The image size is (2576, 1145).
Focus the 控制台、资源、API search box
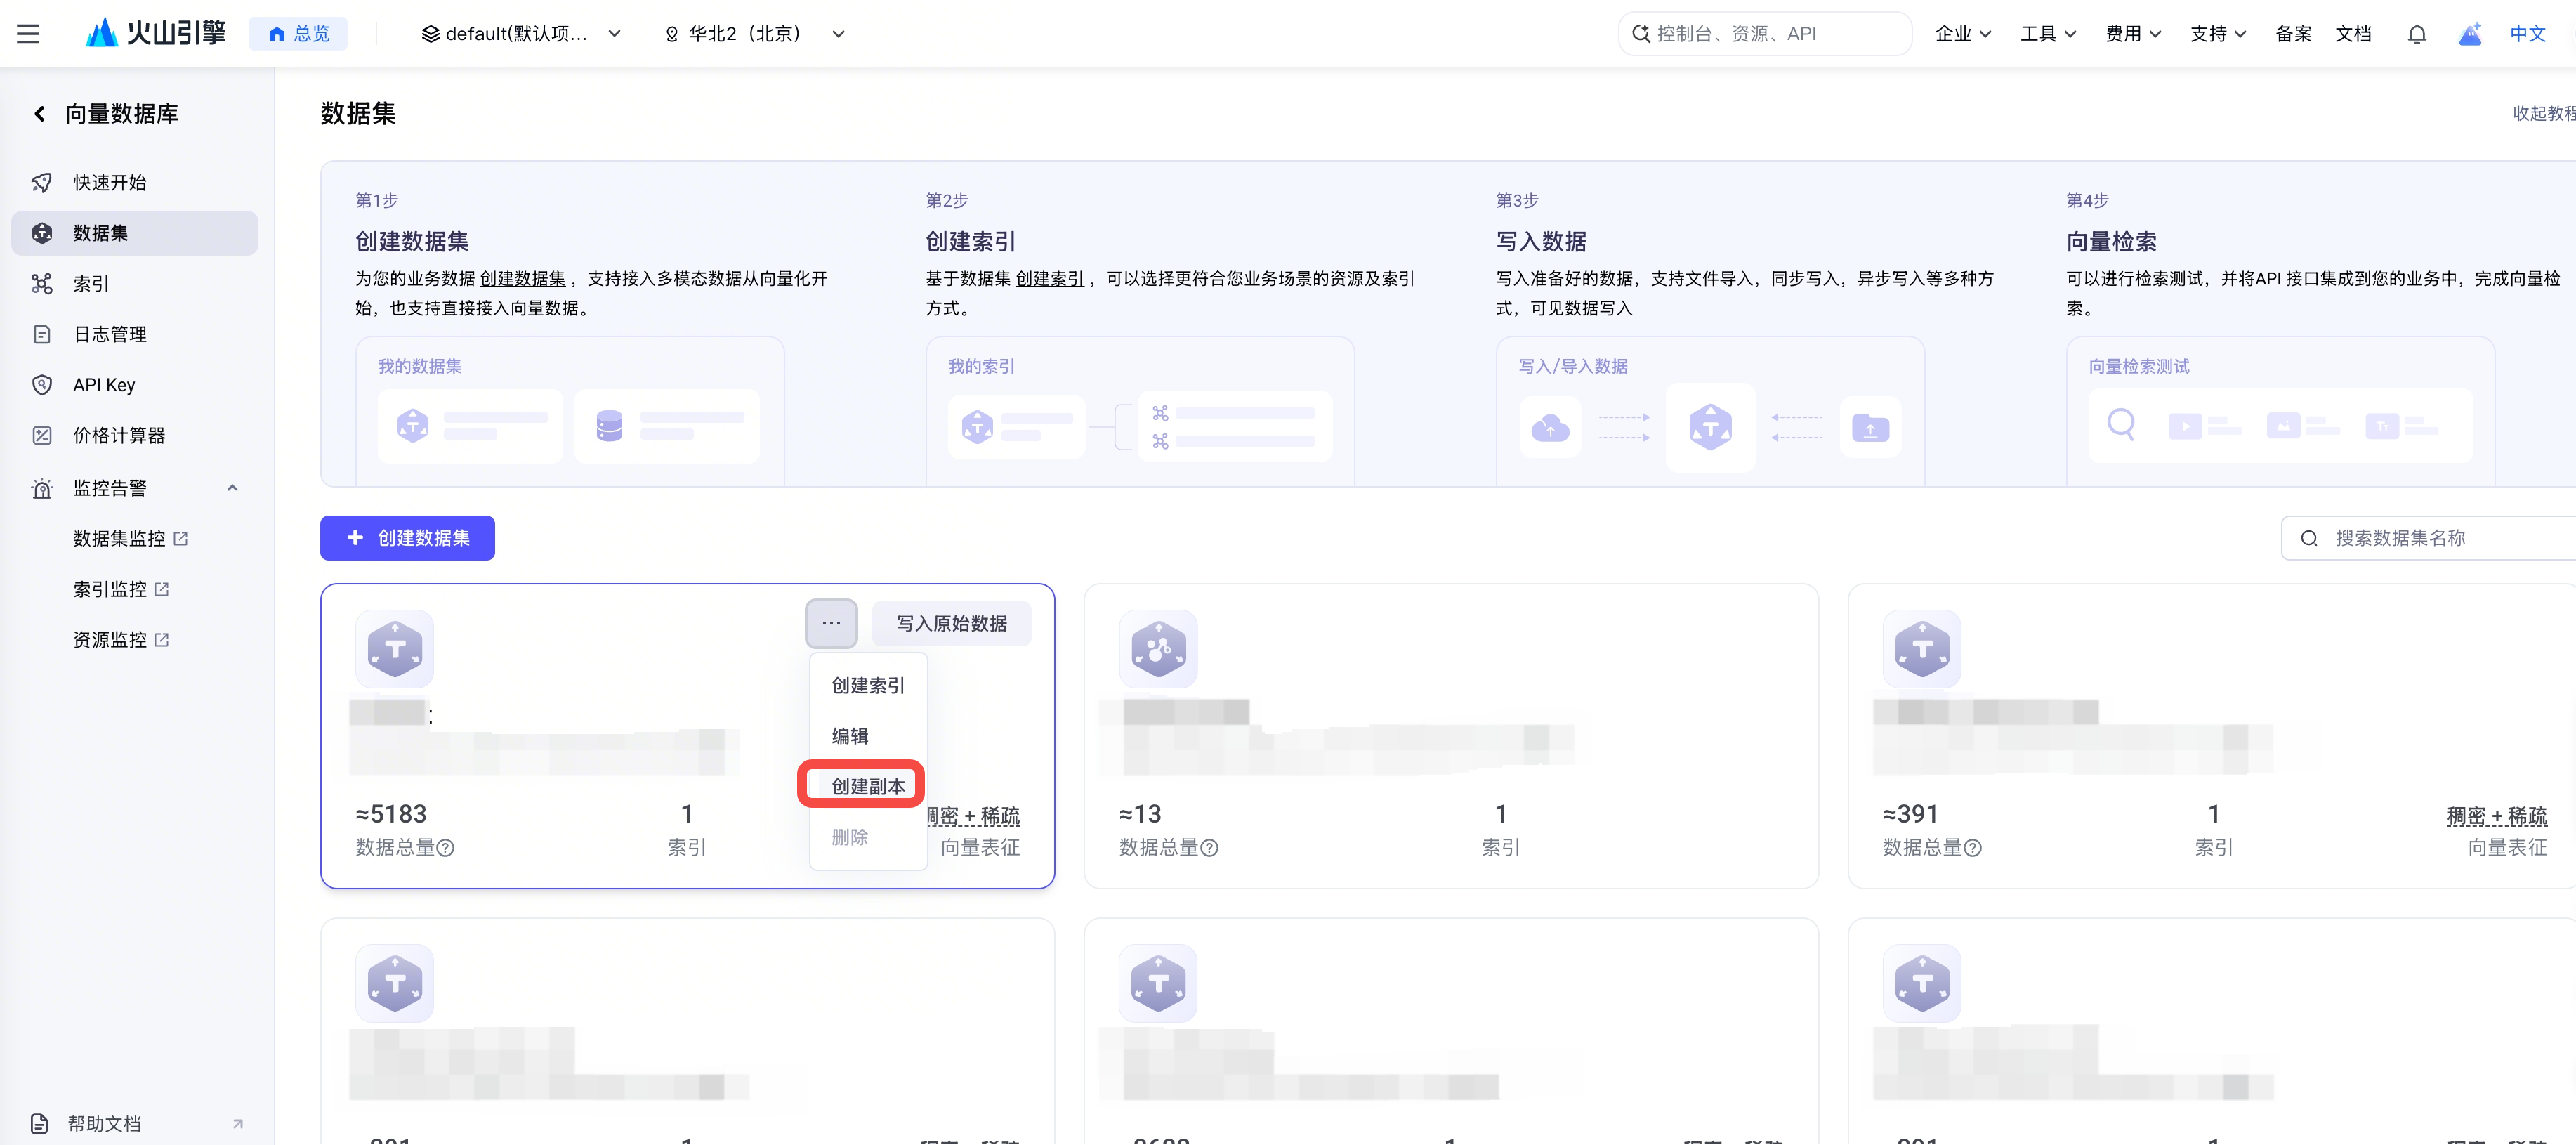[1764, 34]
